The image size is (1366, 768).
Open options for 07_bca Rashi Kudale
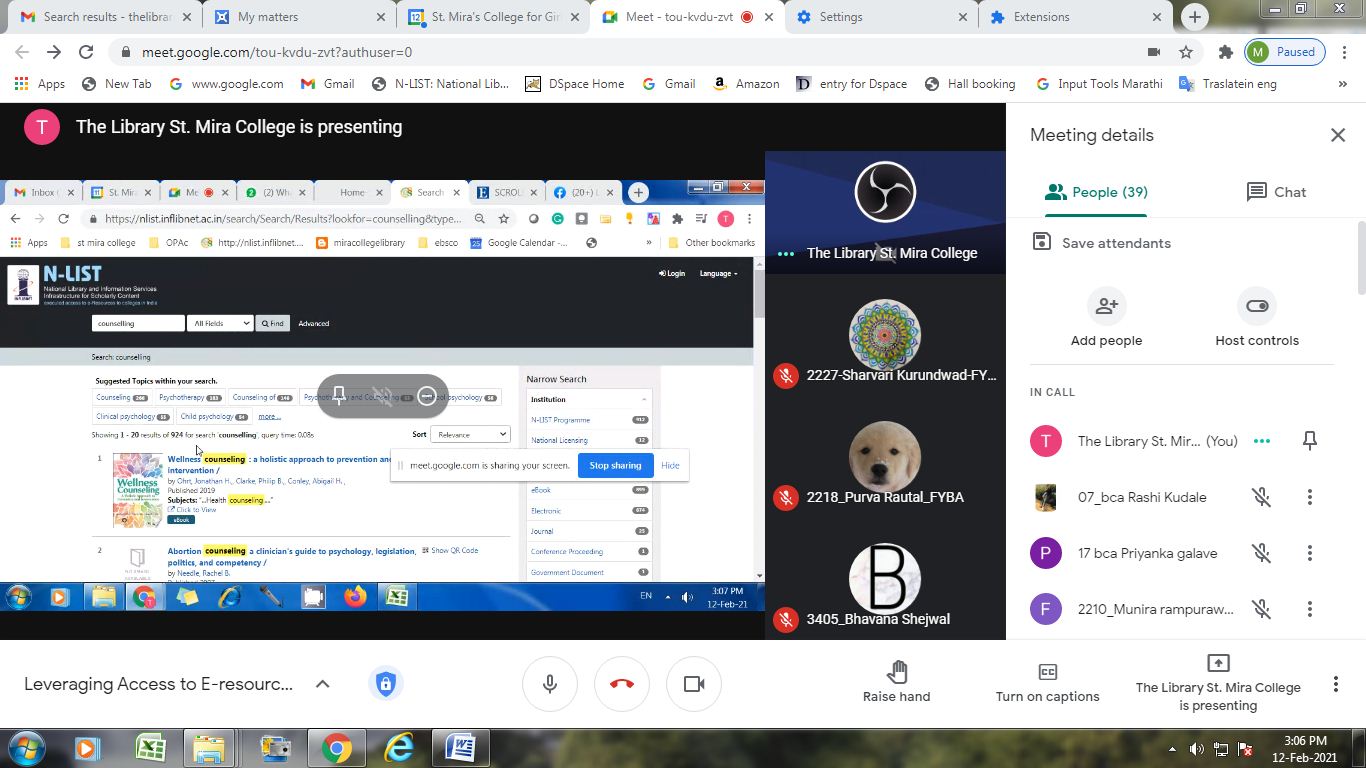[x=1309, y=497]
